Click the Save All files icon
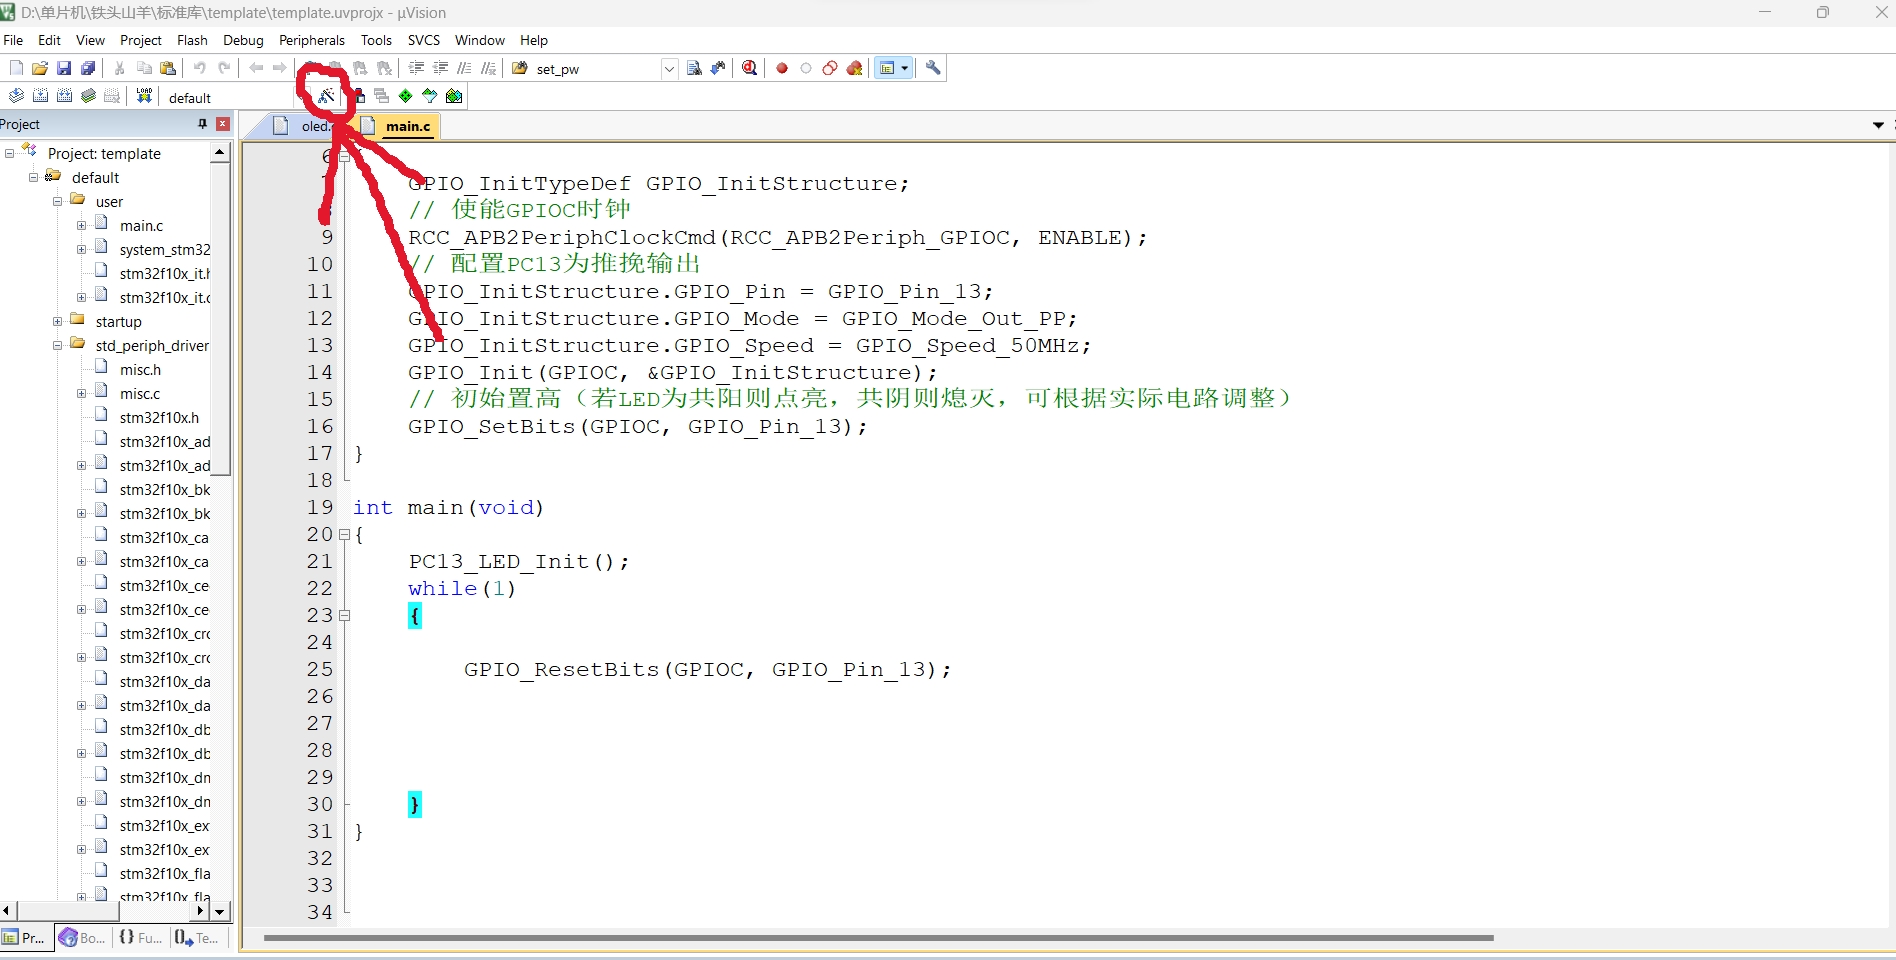This screenshot has height=960, width=1896. [x=89, y=68]
